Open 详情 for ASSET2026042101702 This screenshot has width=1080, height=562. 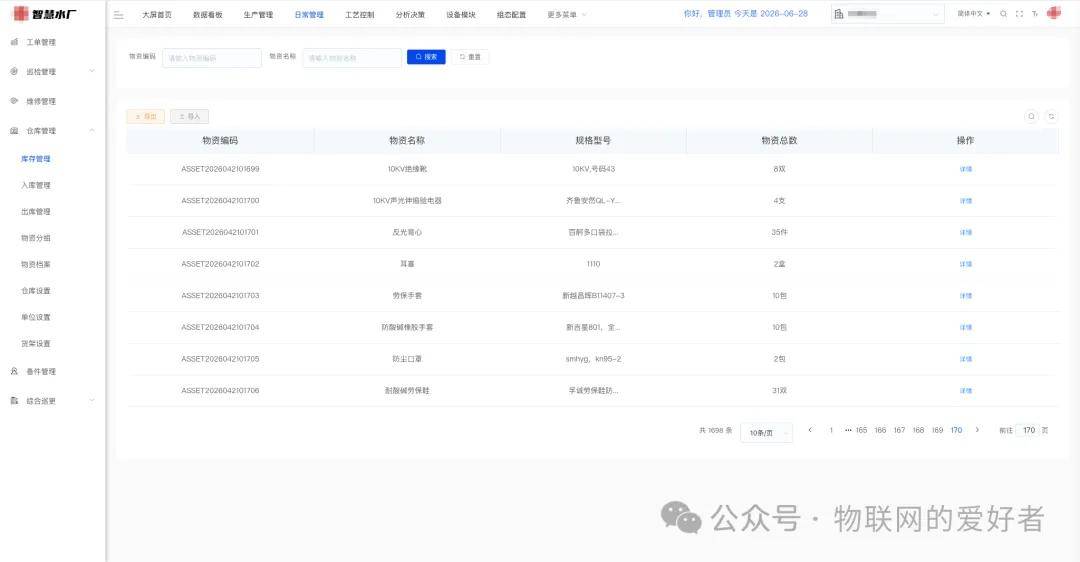pos(966,264)
